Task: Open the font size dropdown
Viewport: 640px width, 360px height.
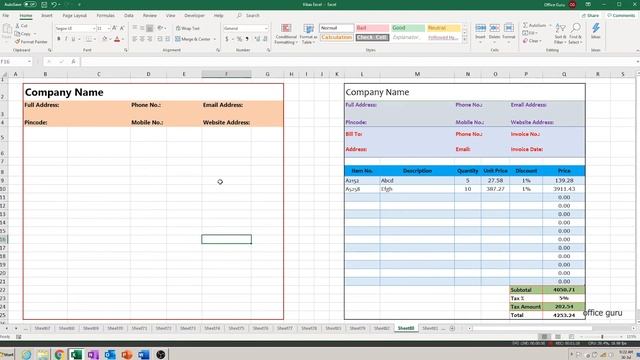Action: 109,28
